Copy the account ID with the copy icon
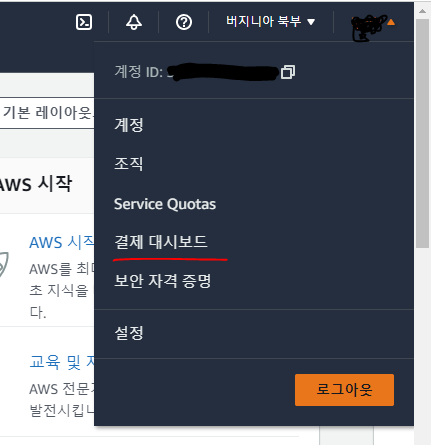The image size is (431, 445). click(288, 72)
